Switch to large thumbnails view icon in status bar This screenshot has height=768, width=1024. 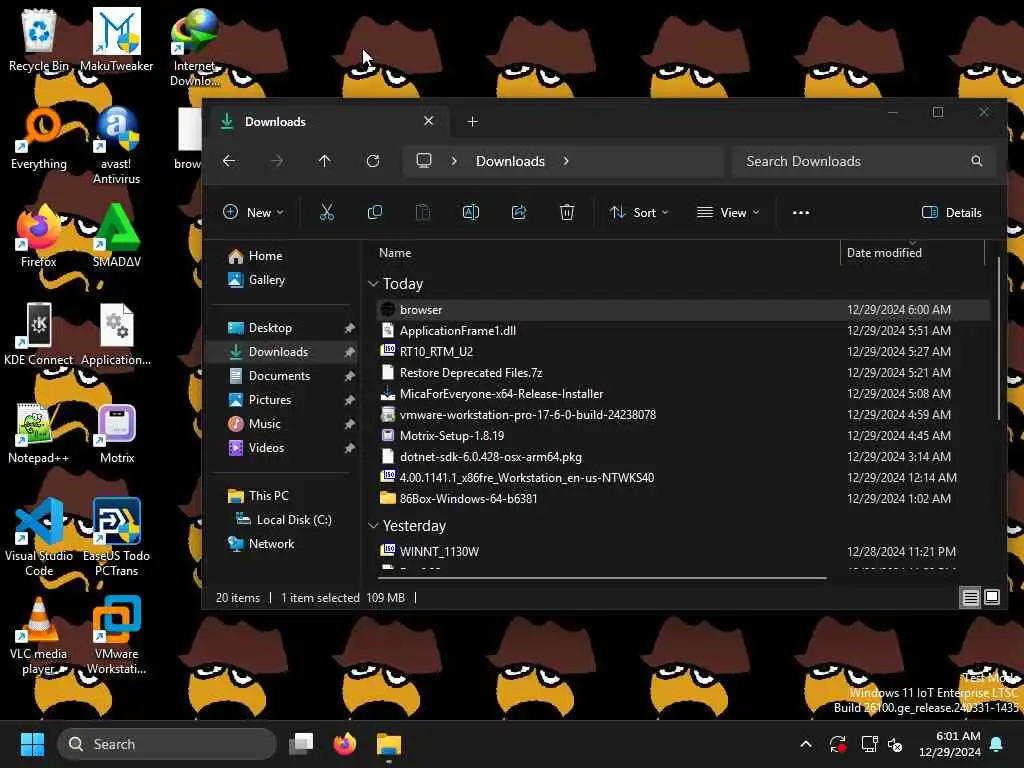click(992, 598)
